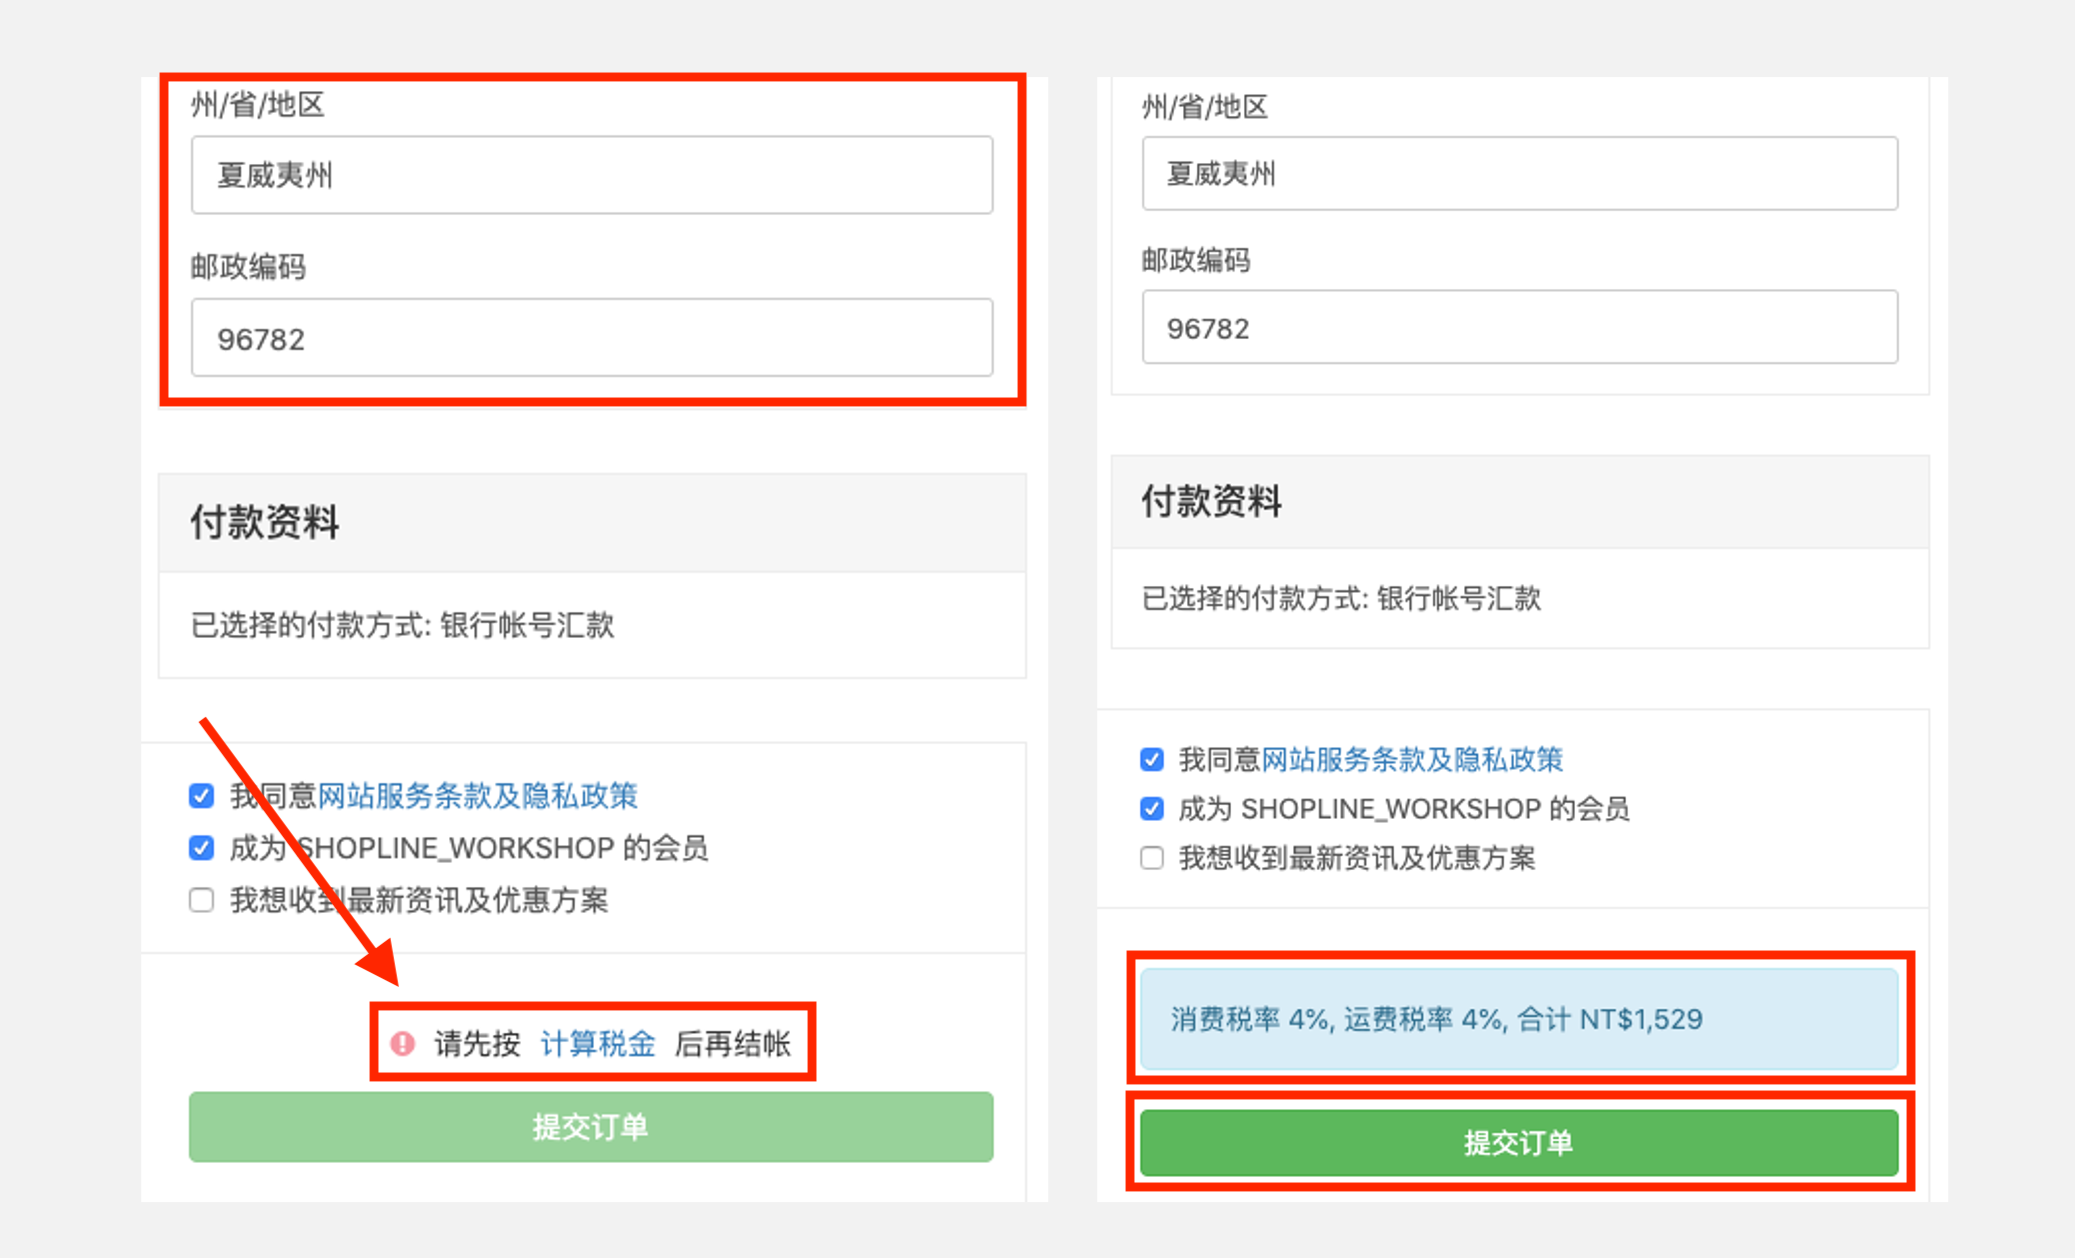Uncheck right 我同意网站服务条款 checkbox
Image resolution: width=2075 pixels, height=1258 pixels.
[1152, 760]
